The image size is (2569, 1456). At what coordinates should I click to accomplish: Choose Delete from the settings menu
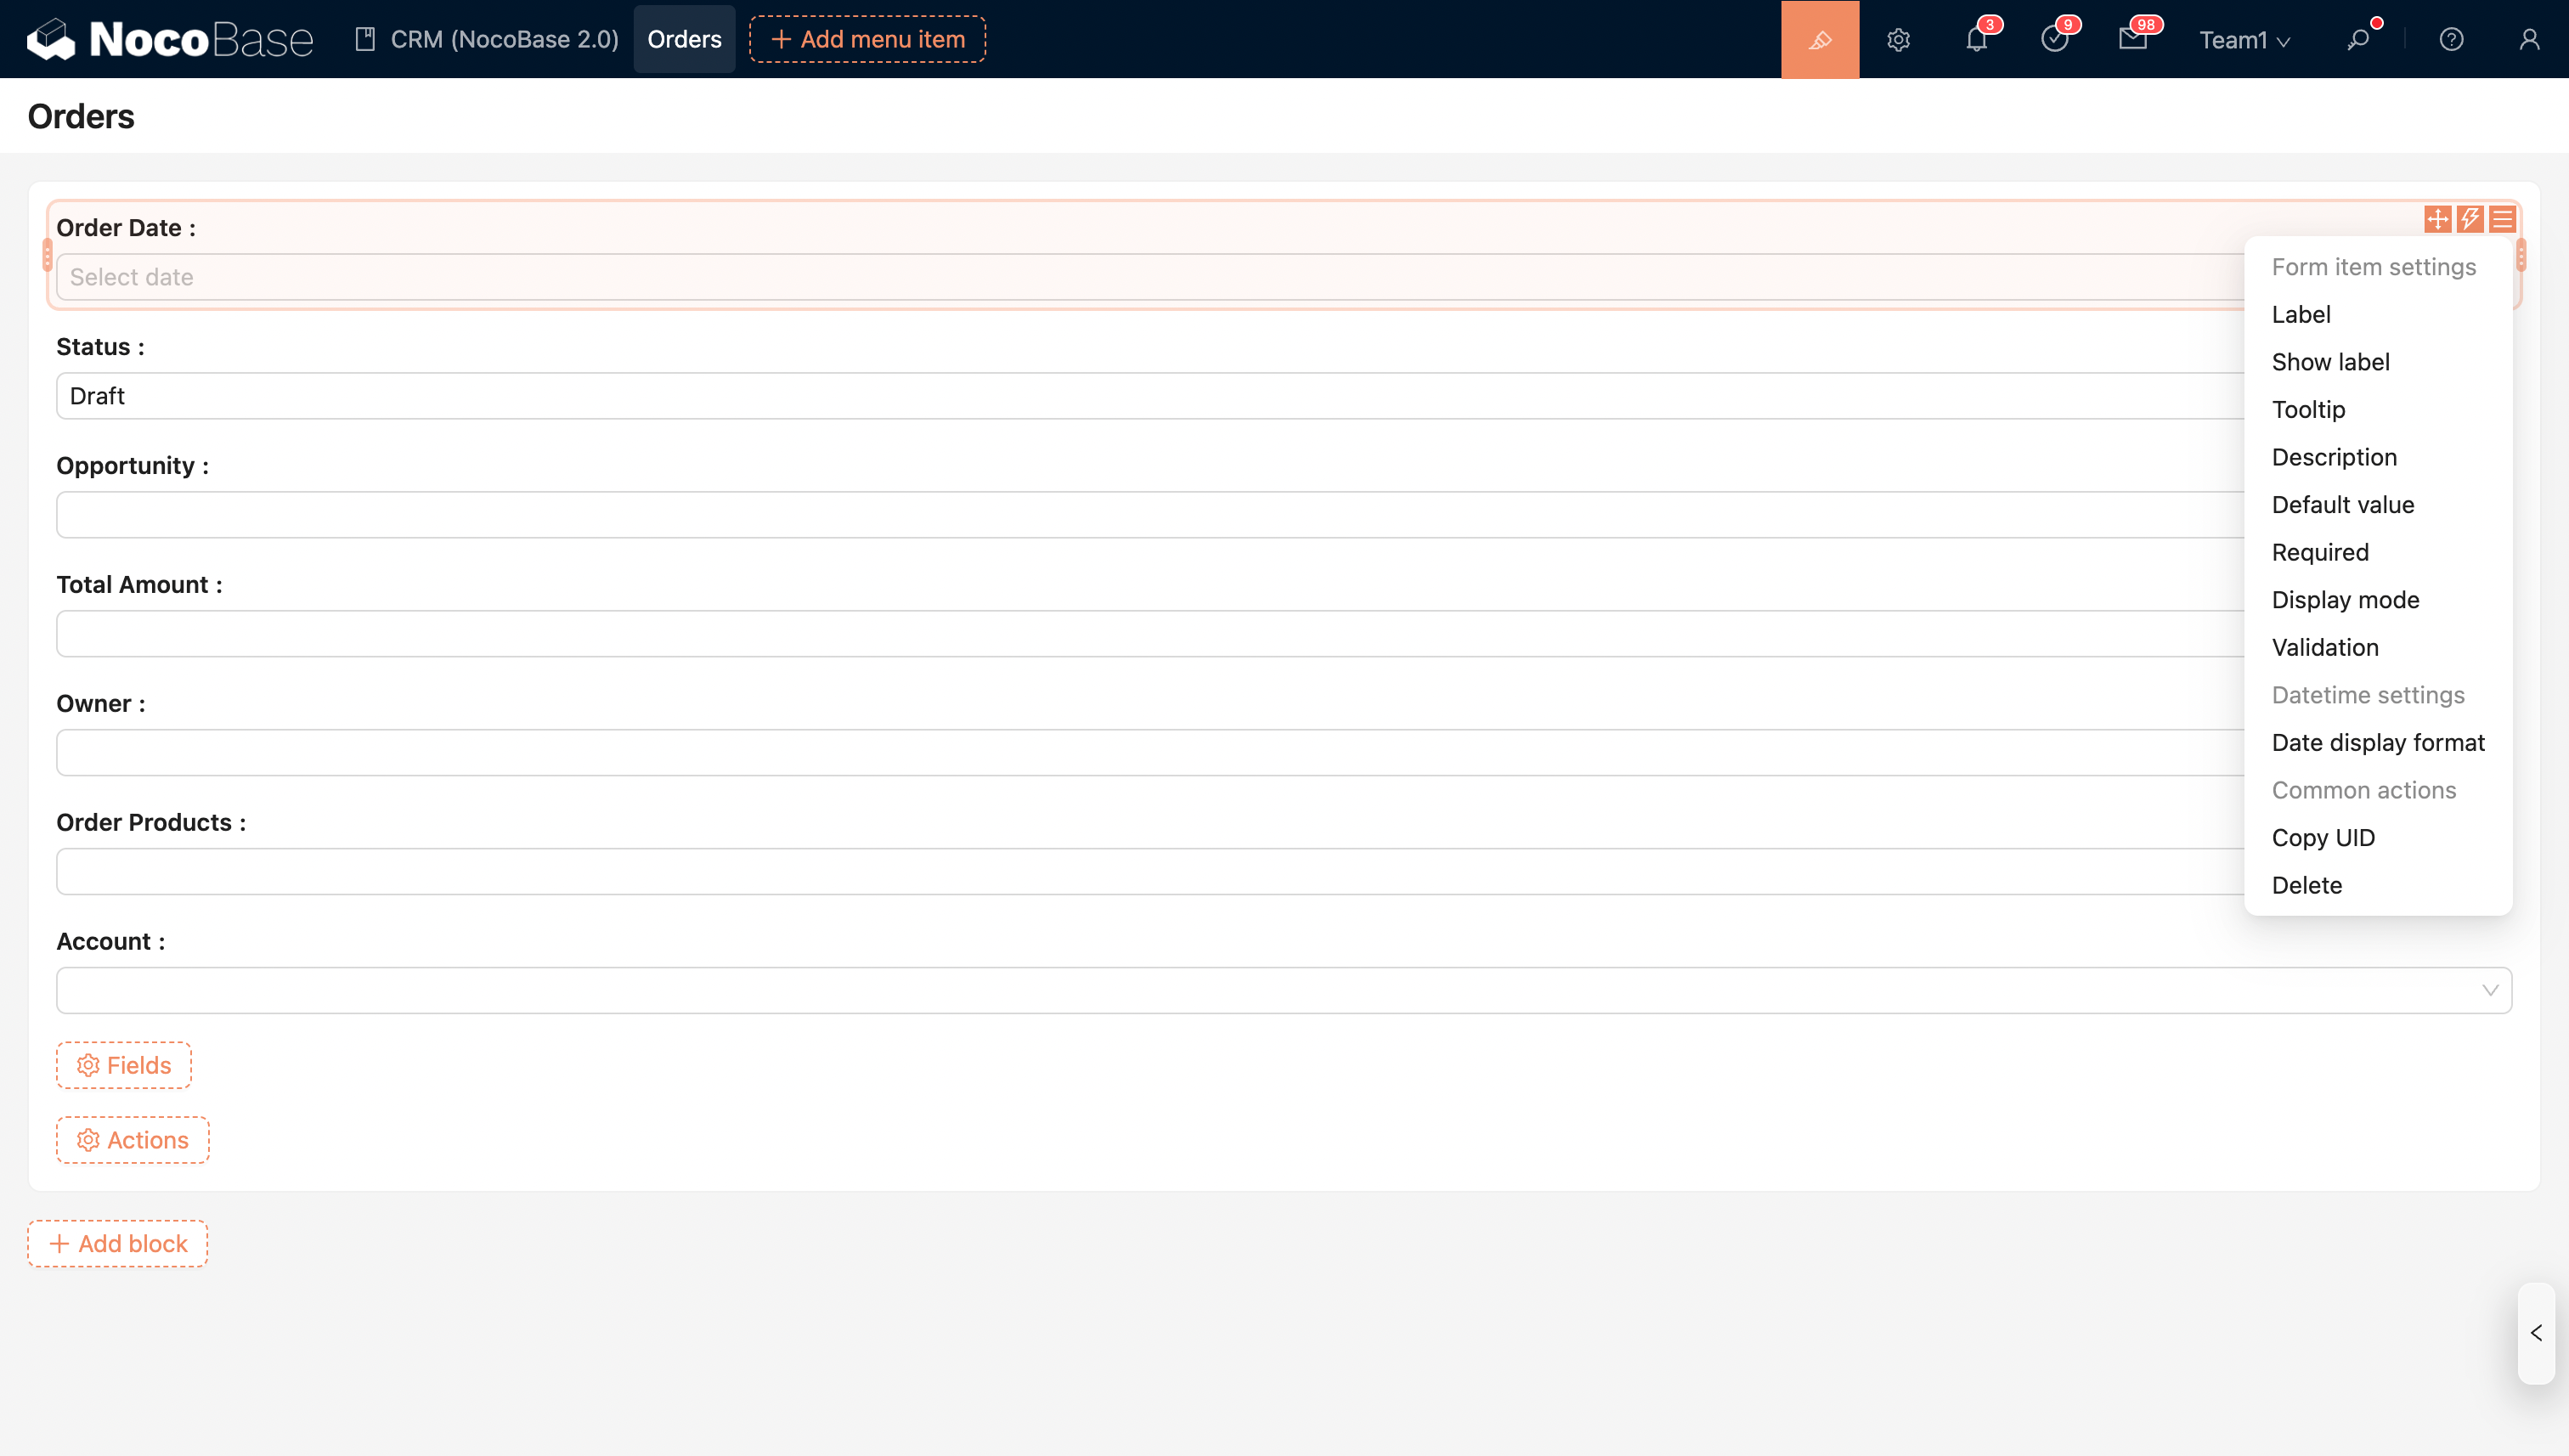(x=2306, y=885)
